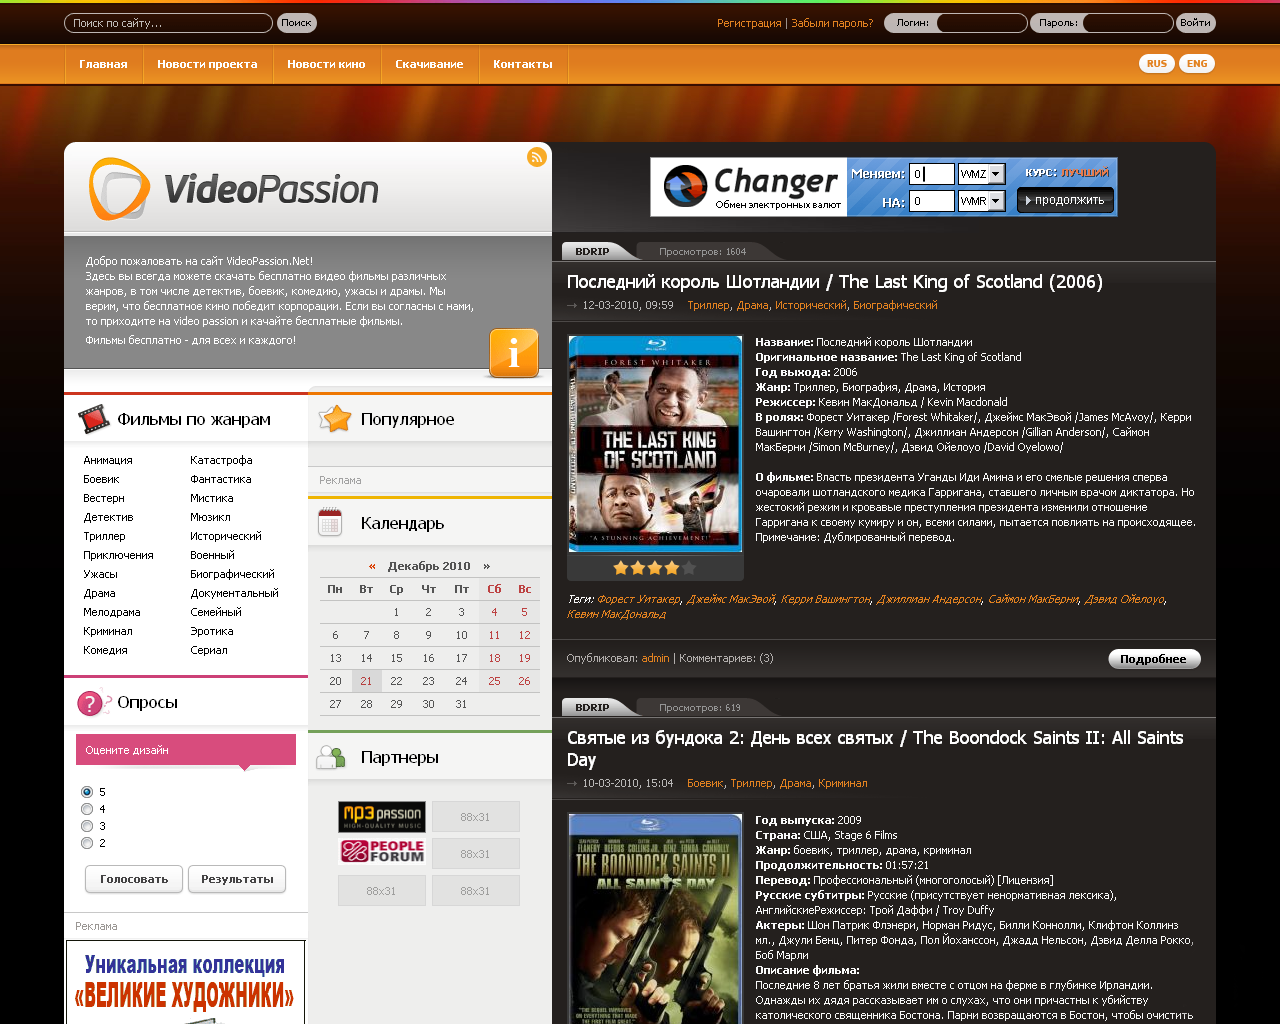Click the orange RSS feed icon
The height and width of the screenshot is (1024, 1280).
pos(537,157)
